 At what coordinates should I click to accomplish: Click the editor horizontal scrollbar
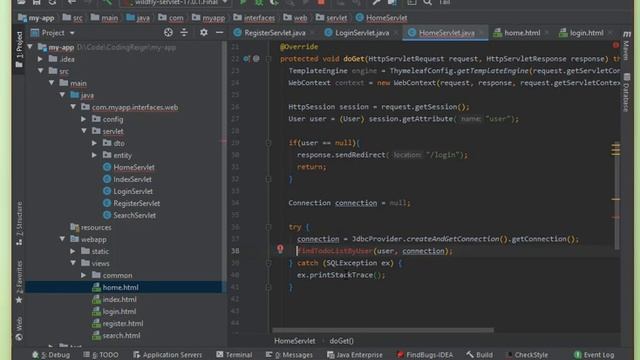point(383,330)
